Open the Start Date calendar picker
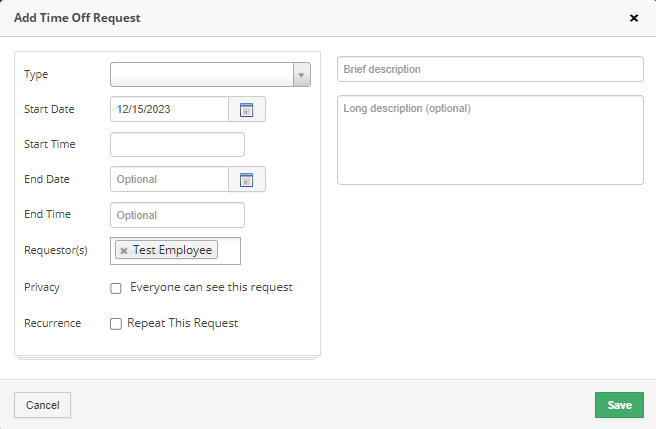 pos(247,110)
